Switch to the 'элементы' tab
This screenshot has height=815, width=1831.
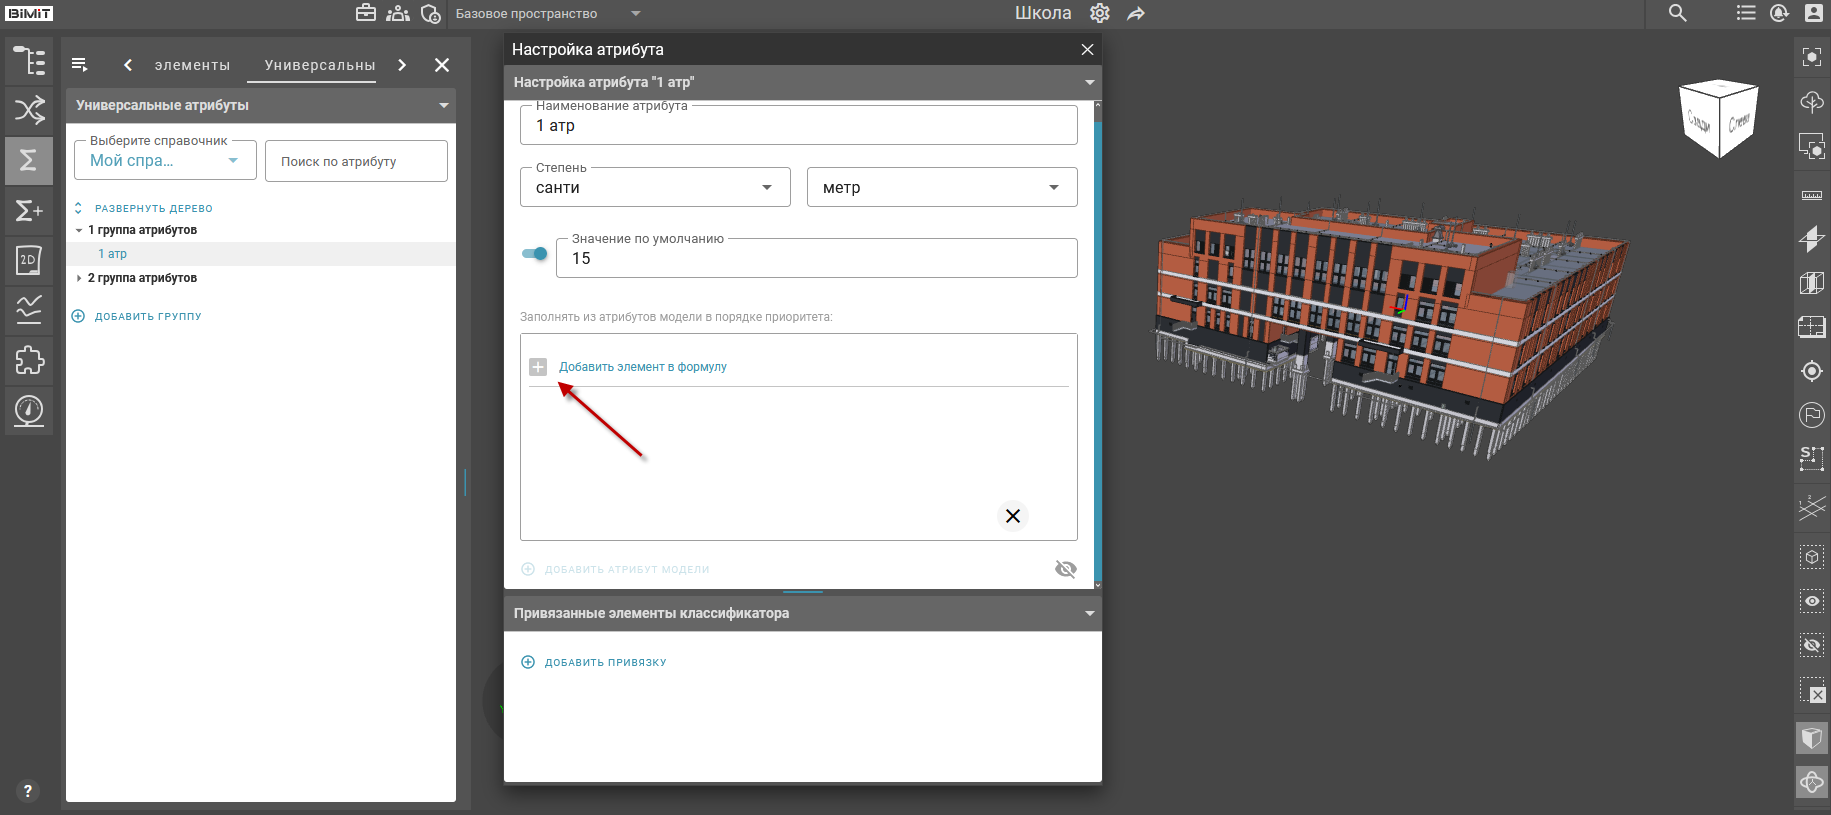pyautogui.click(x=192, y=65)
